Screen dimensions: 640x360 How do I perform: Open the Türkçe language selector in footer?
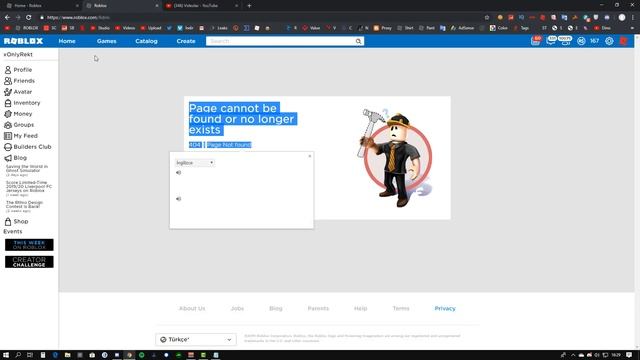[x=196, y=340]
